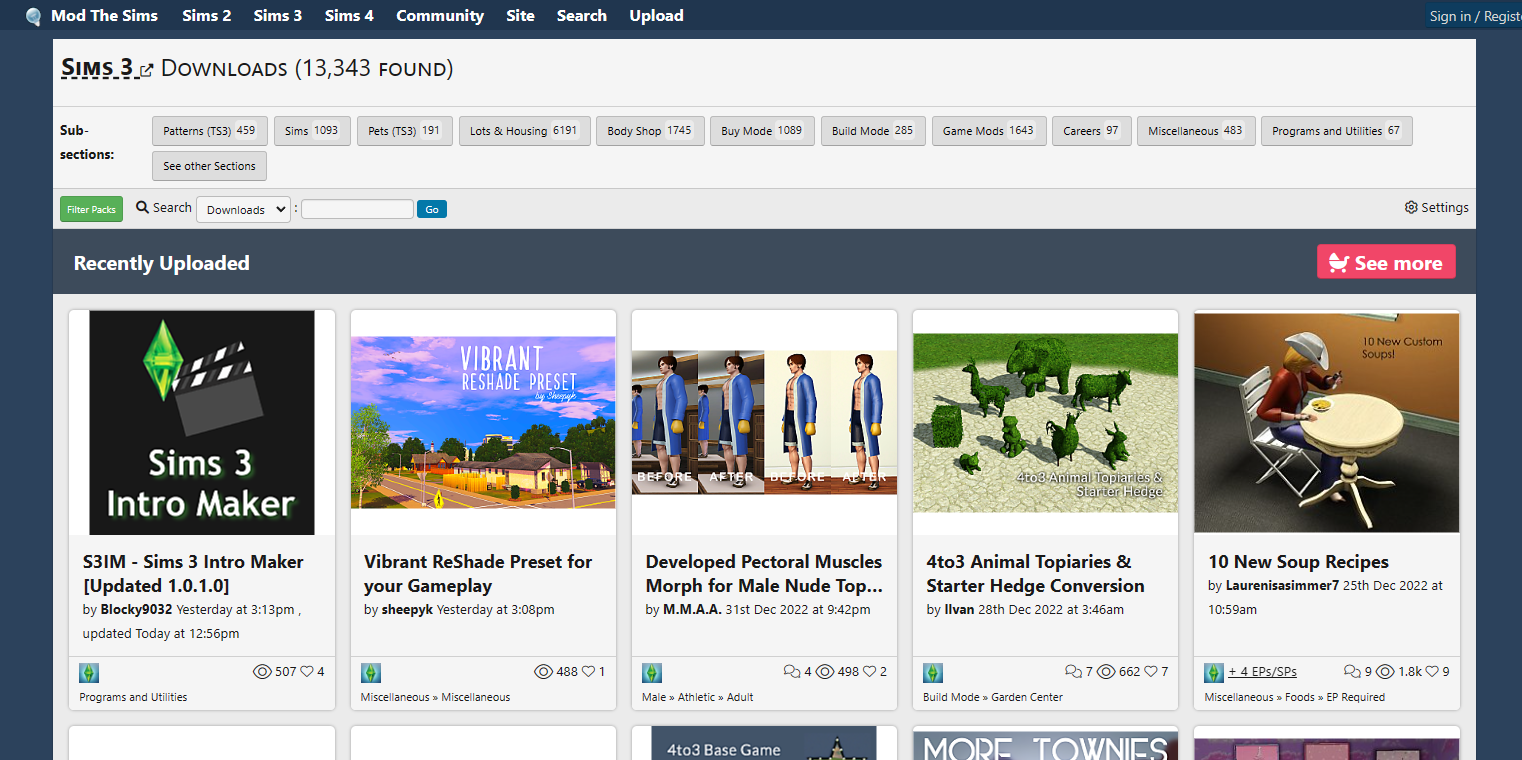1522x760 pixels.
Task: Open author Laurenisasimmer7's profile
Action: tap(1282, 586)
